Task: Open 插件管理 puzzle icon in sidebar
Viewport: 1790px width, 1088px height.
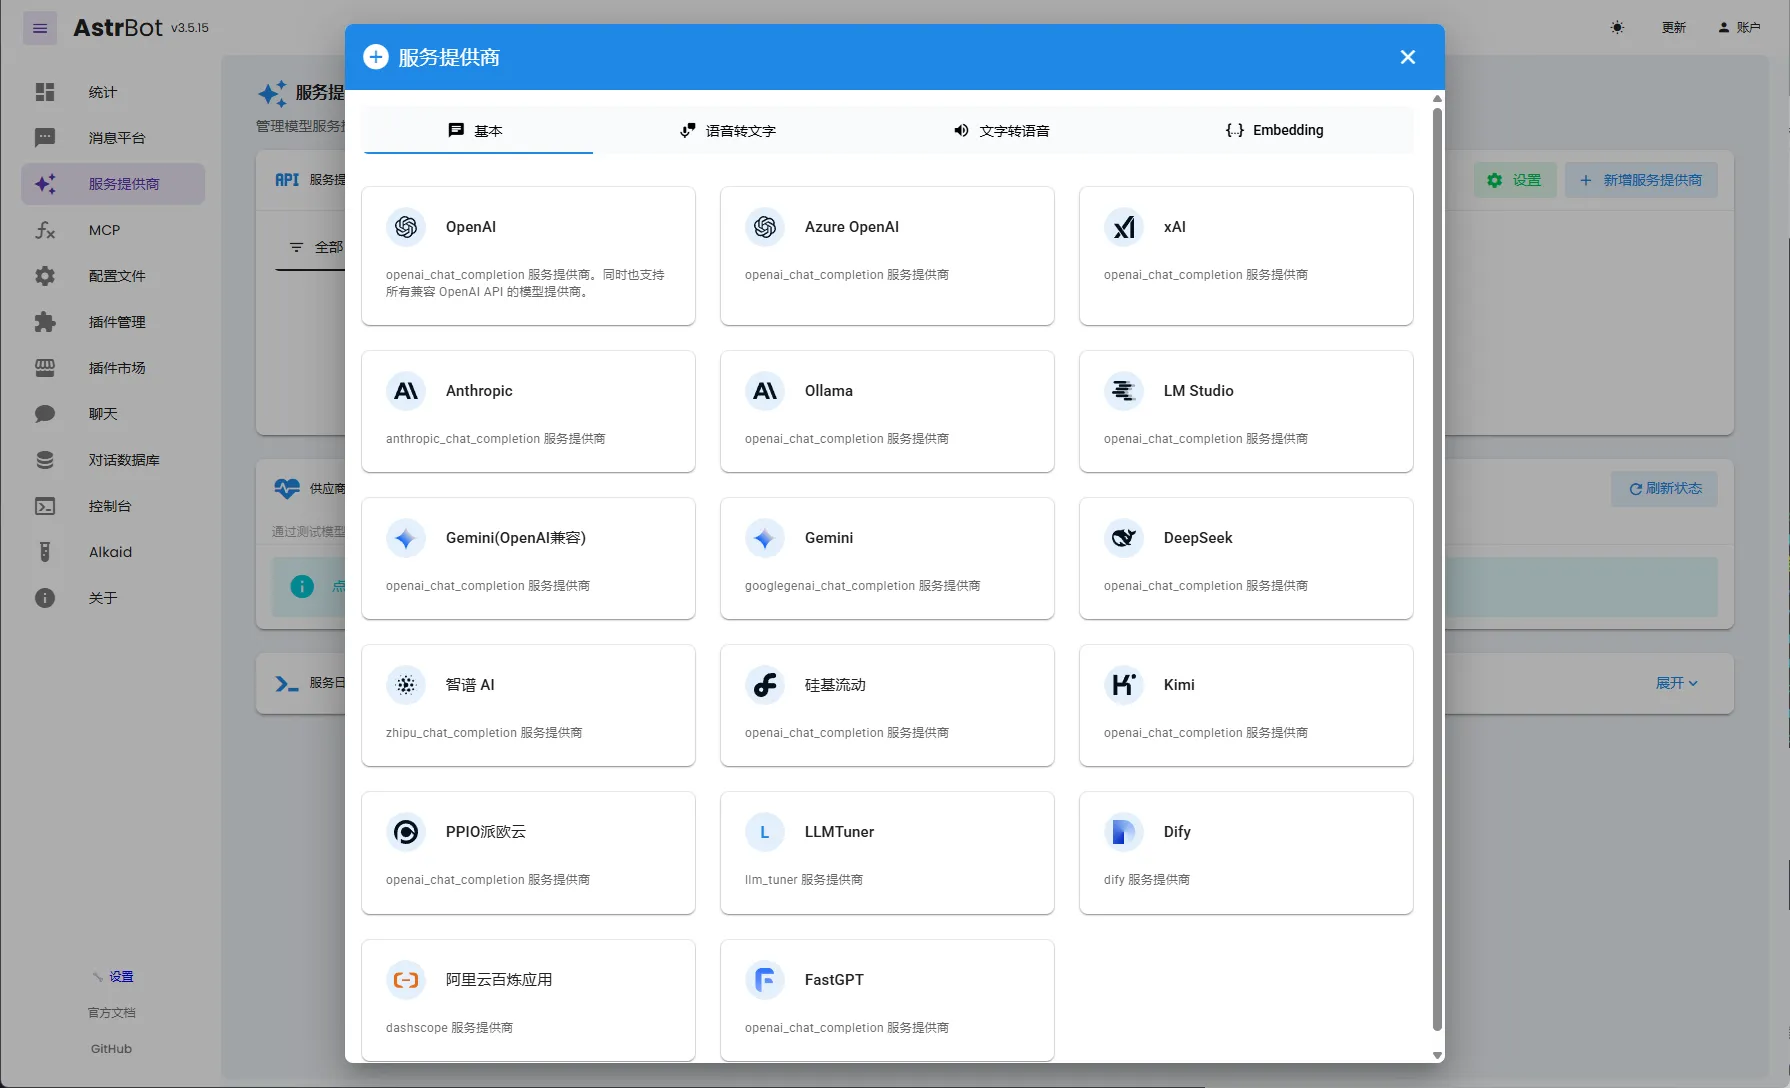Action: point(45,322)
